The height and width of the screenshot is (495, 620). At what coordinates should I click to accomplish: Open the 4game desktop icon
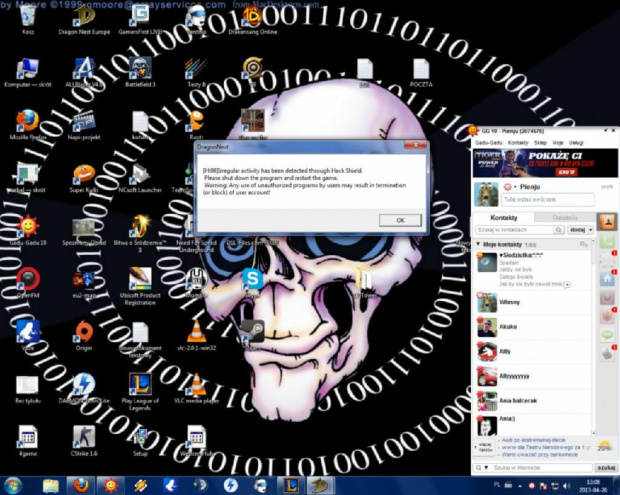point(28,440)
